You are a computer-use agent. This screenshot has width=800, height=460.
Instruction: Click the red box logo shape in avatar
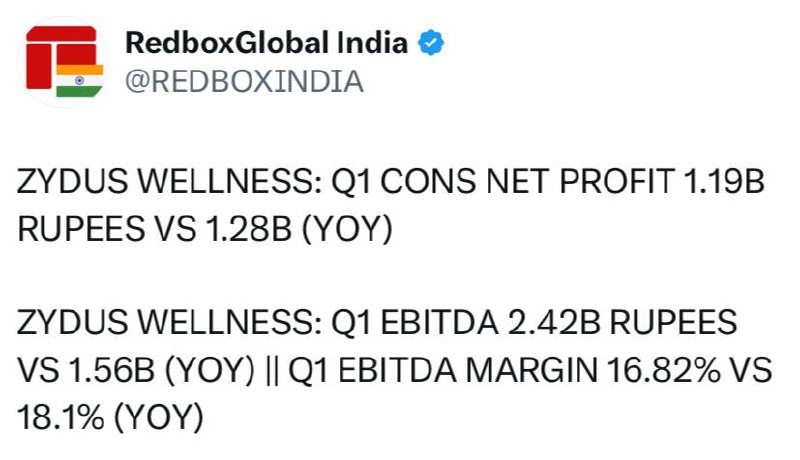pos(61,56)
